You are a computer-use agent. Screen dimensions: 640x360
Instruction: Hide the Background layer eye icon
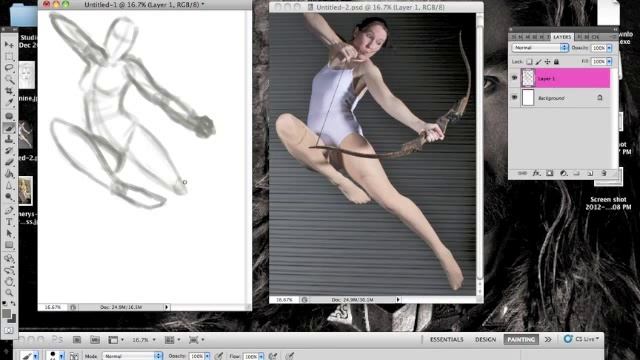click(515, 98)
